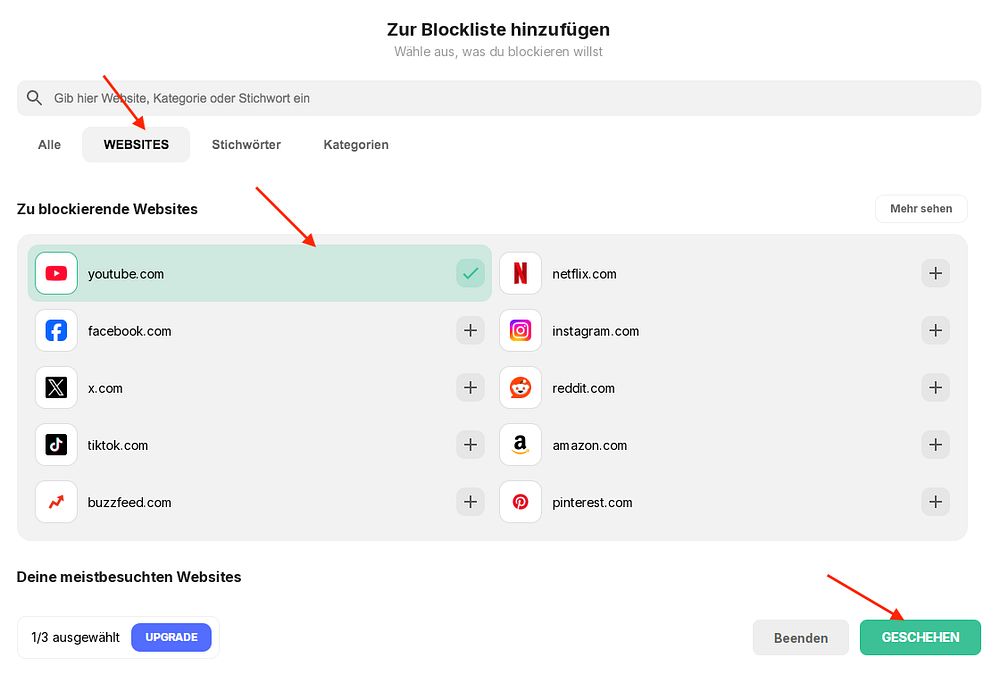
Task: Click the Pinterest logo icon
Action: 520,502
